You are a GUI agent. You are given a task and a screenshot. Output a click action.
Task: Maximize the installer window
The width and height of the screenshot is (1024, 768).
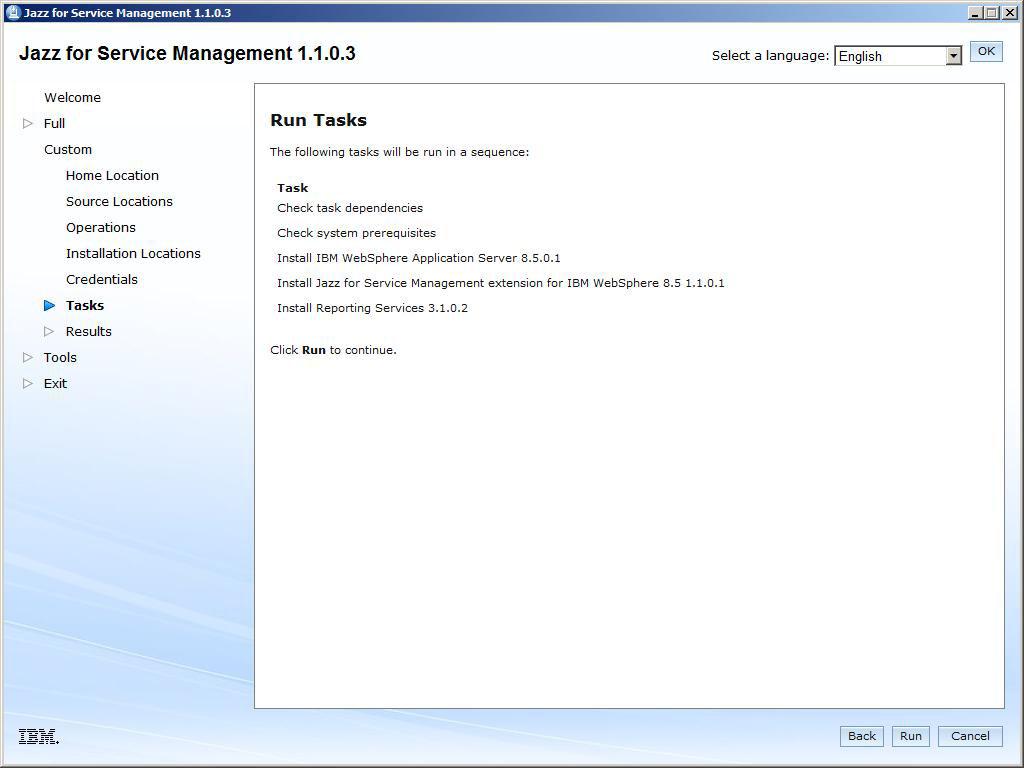991,12
